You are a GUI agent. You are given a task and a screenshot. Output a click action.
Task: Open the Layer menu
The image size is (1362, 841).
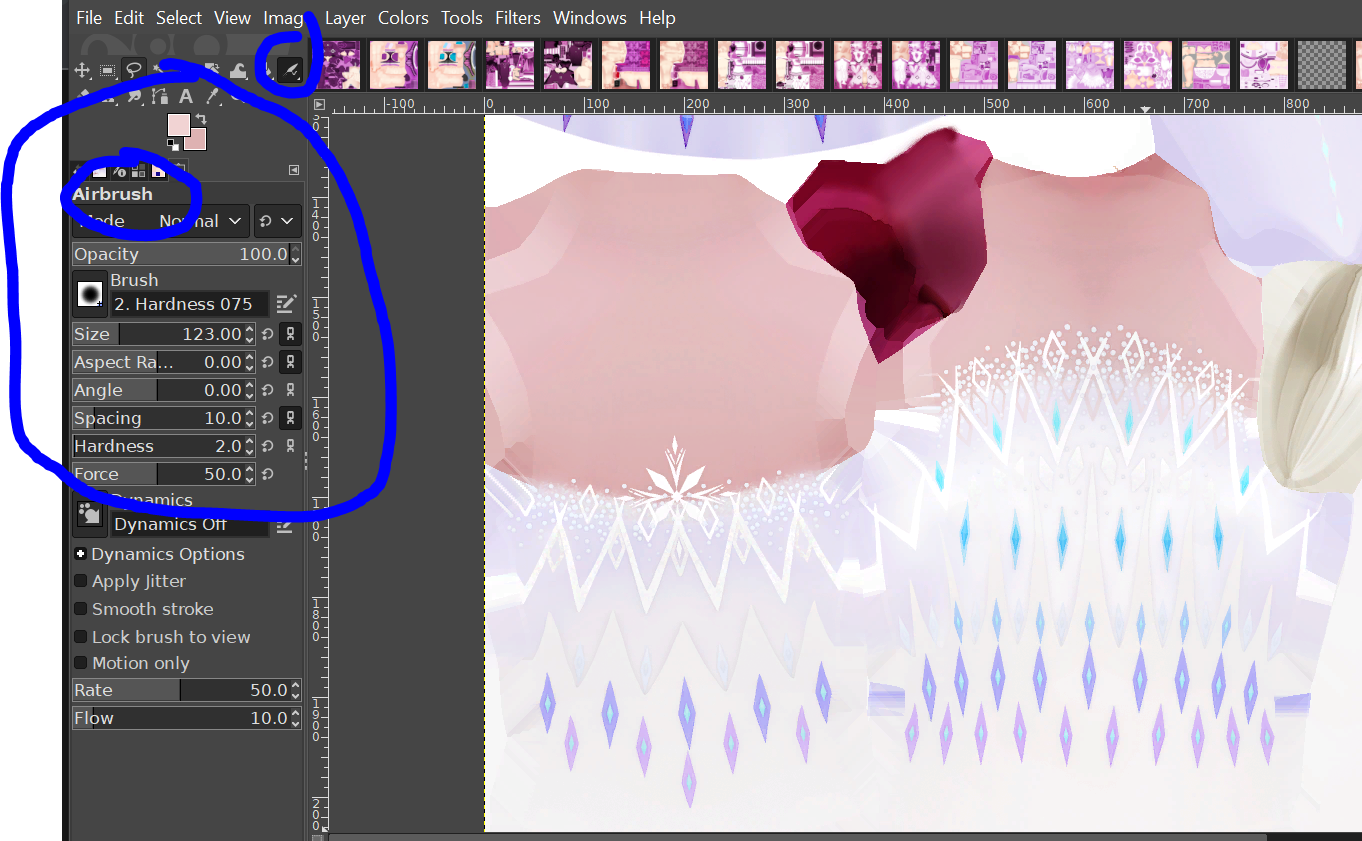(x=345, y=18)
